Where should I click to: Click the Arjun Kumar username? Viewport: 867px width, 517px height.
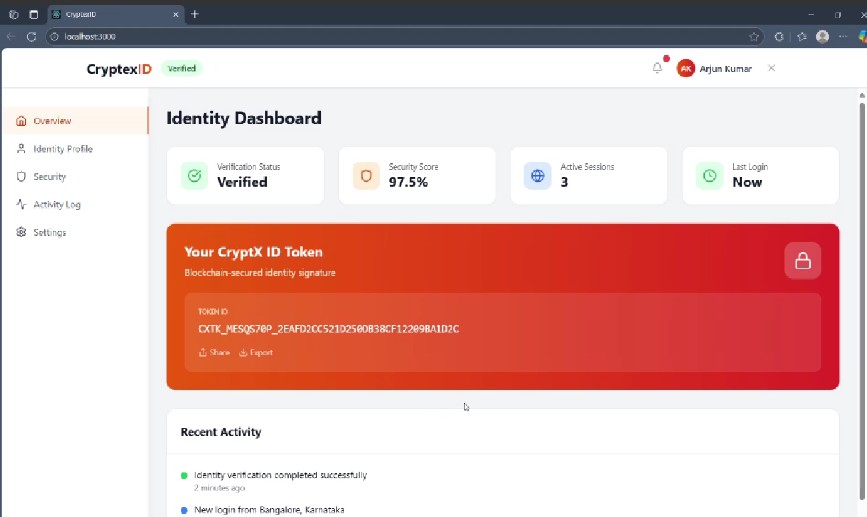725,69
